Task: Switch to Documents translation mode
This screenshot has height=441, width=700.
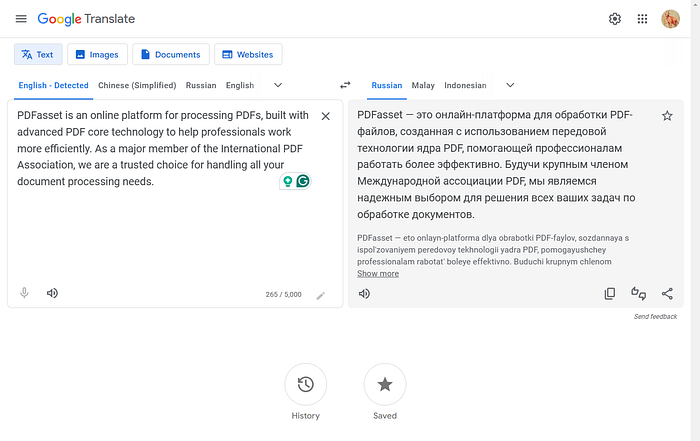Action: [171, 54]
